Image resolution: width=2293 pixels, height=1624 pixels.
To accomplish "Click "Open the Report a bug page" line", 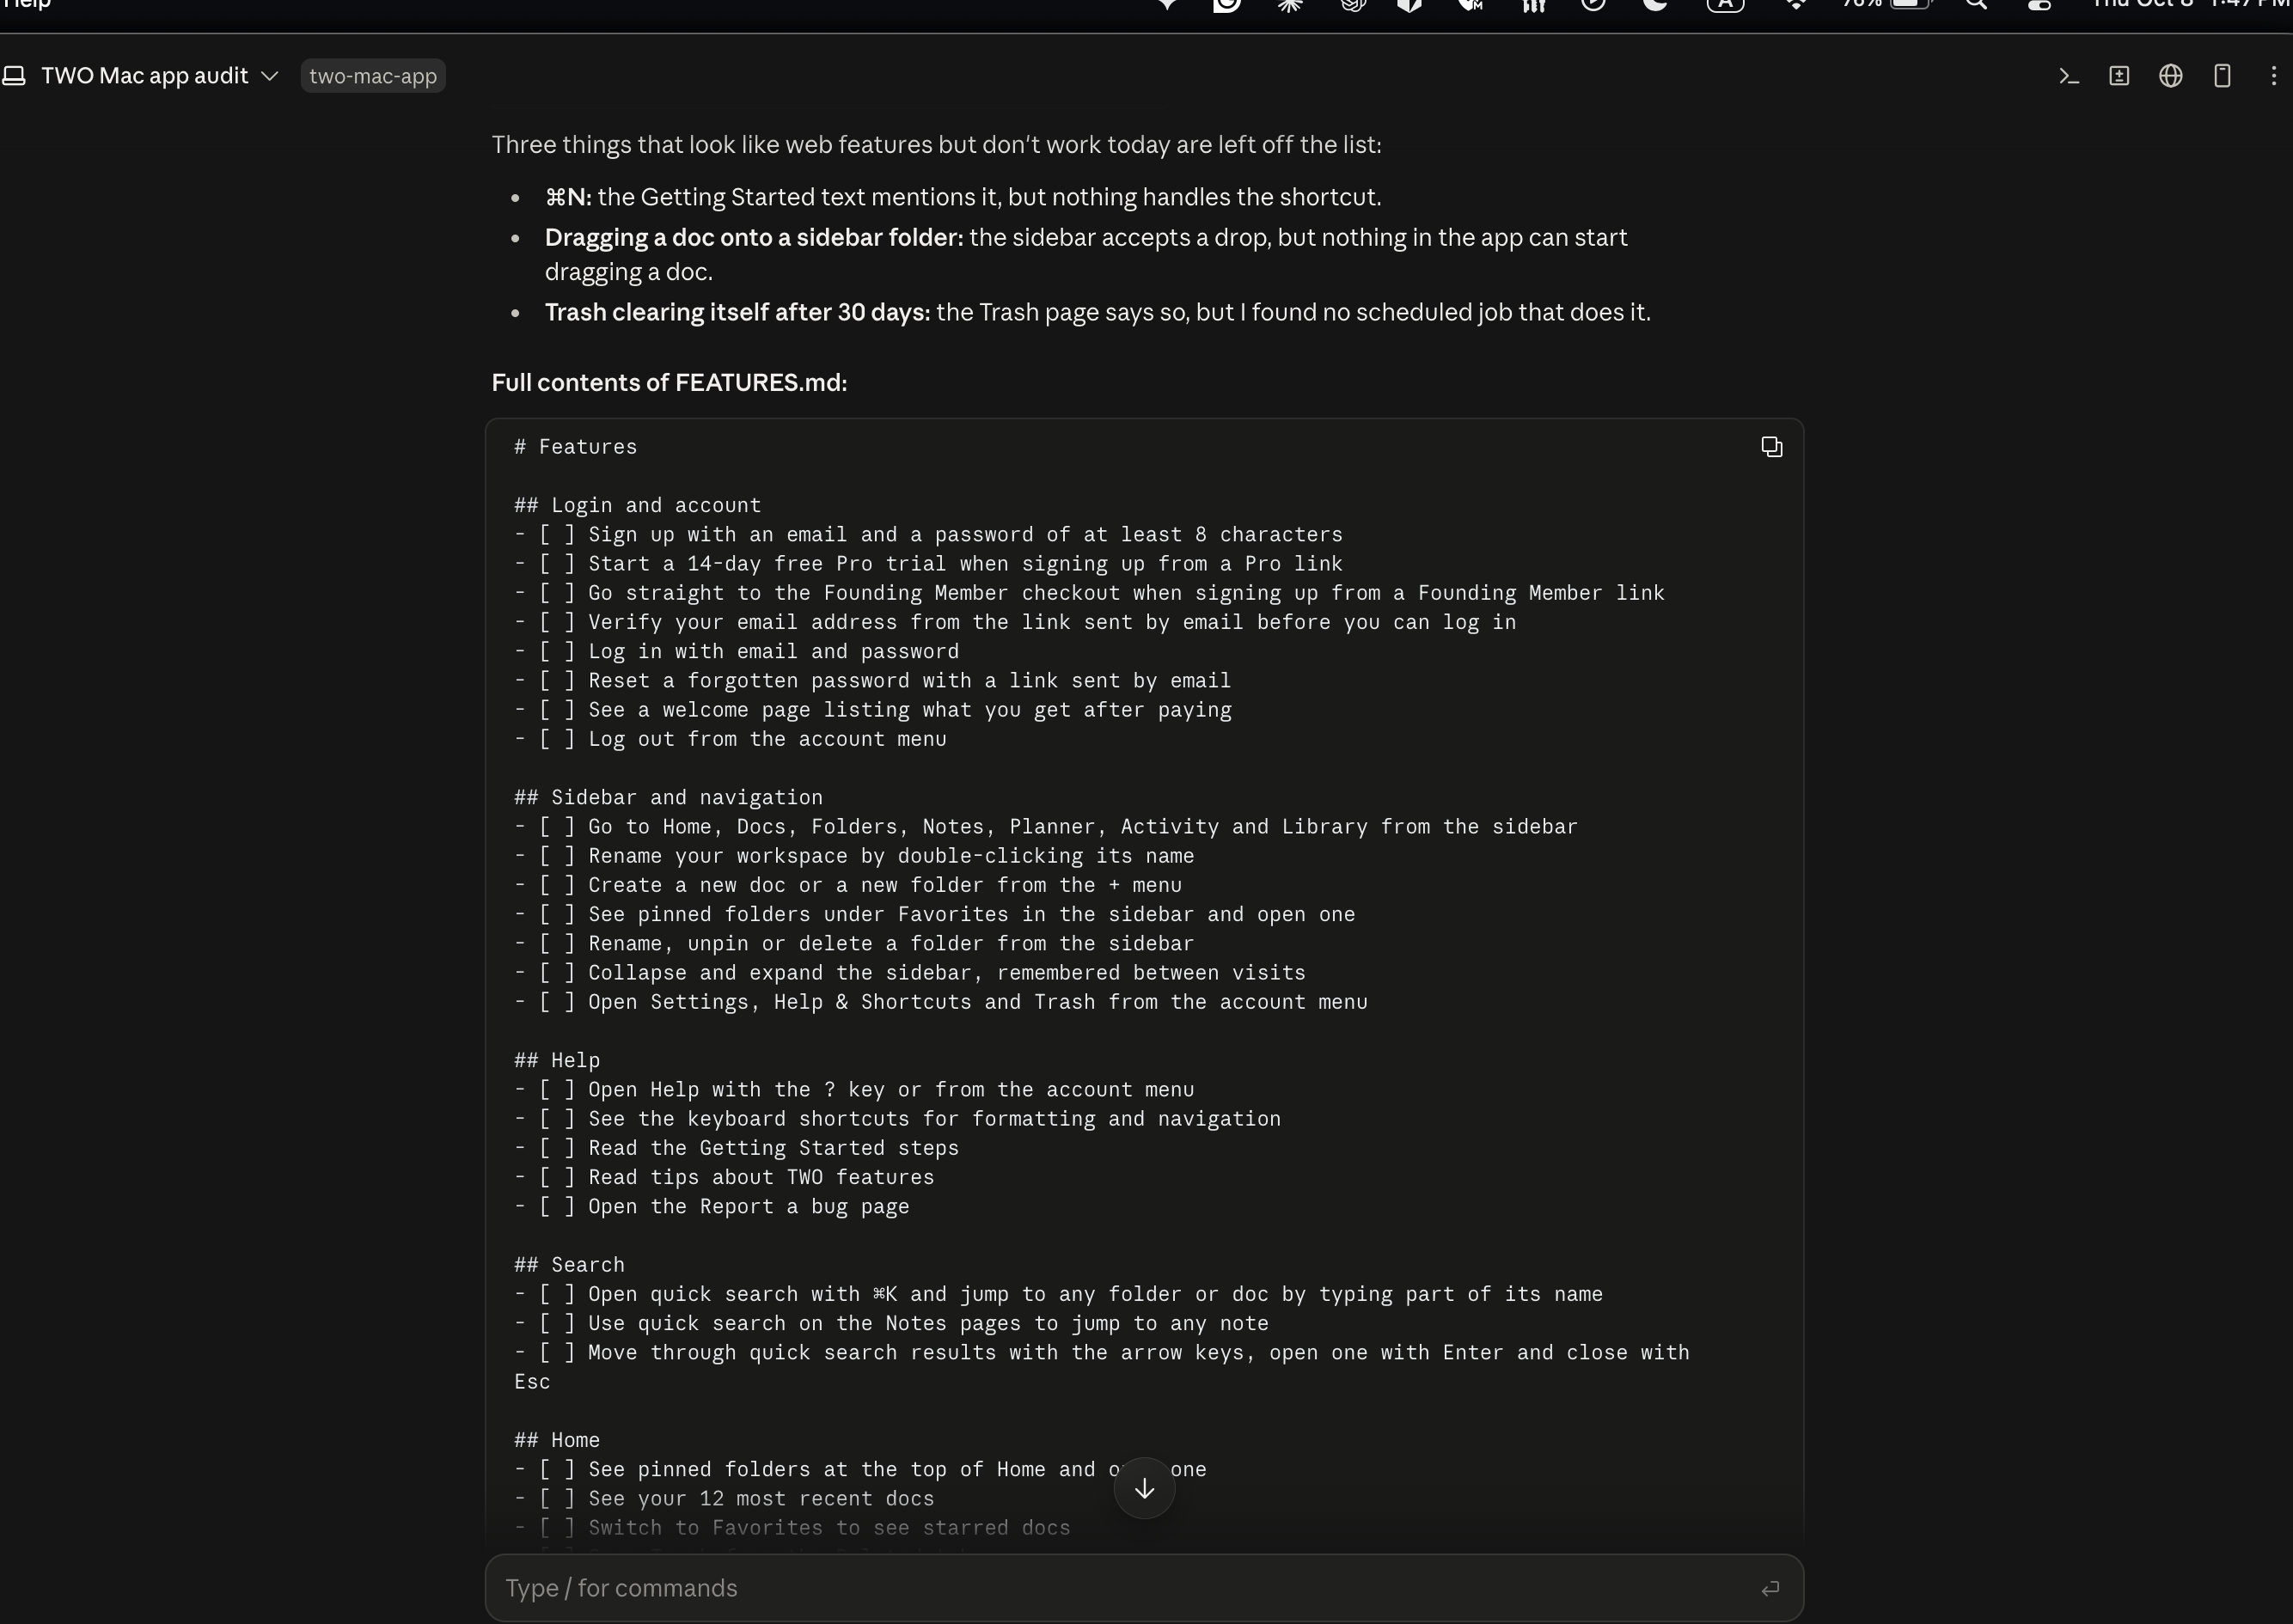I will pos(711,1206).
